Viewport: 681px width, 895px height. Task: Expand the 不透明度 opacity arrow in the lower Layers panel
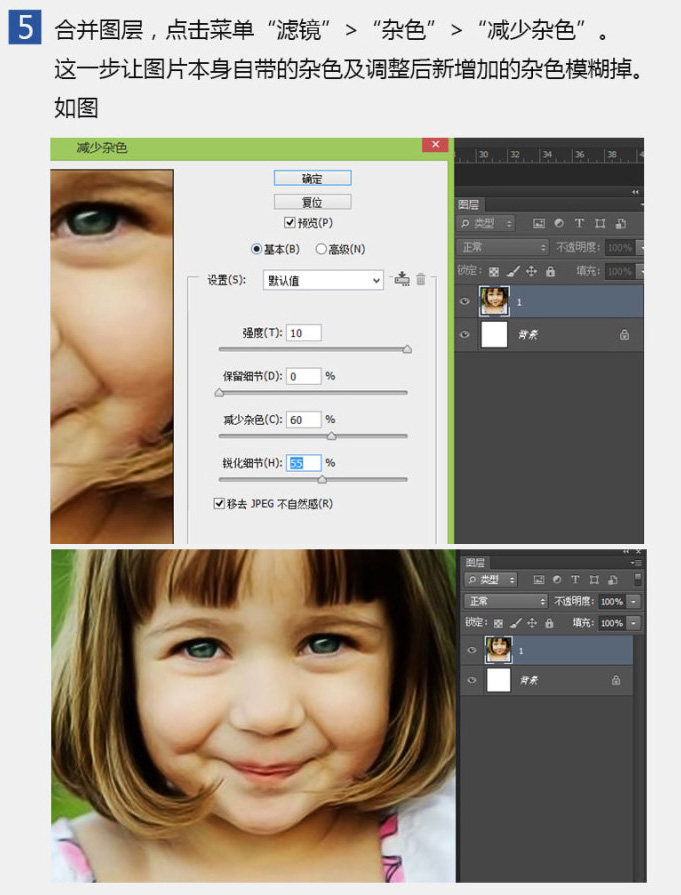pos(634,602)
